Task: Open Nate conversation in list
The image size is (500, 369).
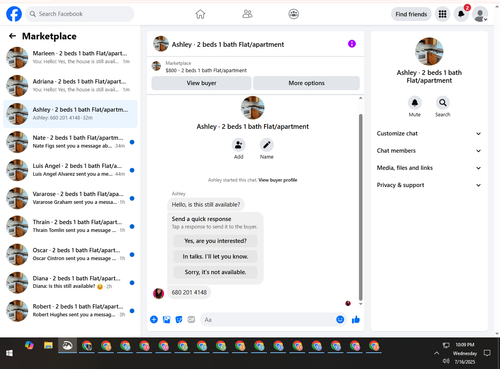Action: click(x=70, y=142)
